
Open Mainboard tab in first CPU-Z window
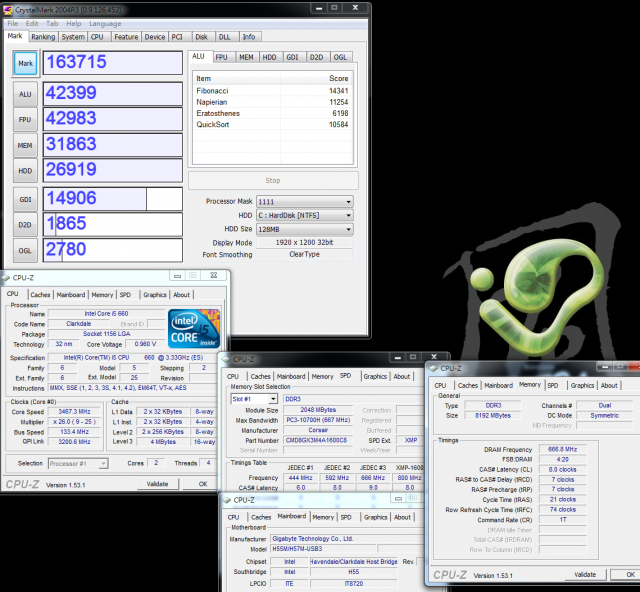(71, 295)
